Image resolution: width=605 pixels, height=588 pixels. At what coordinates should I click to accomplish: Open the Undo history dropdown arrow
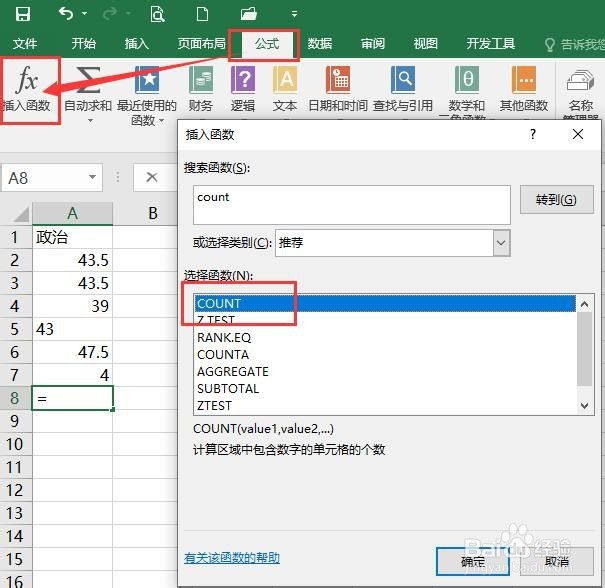click(x=84, y=14)
